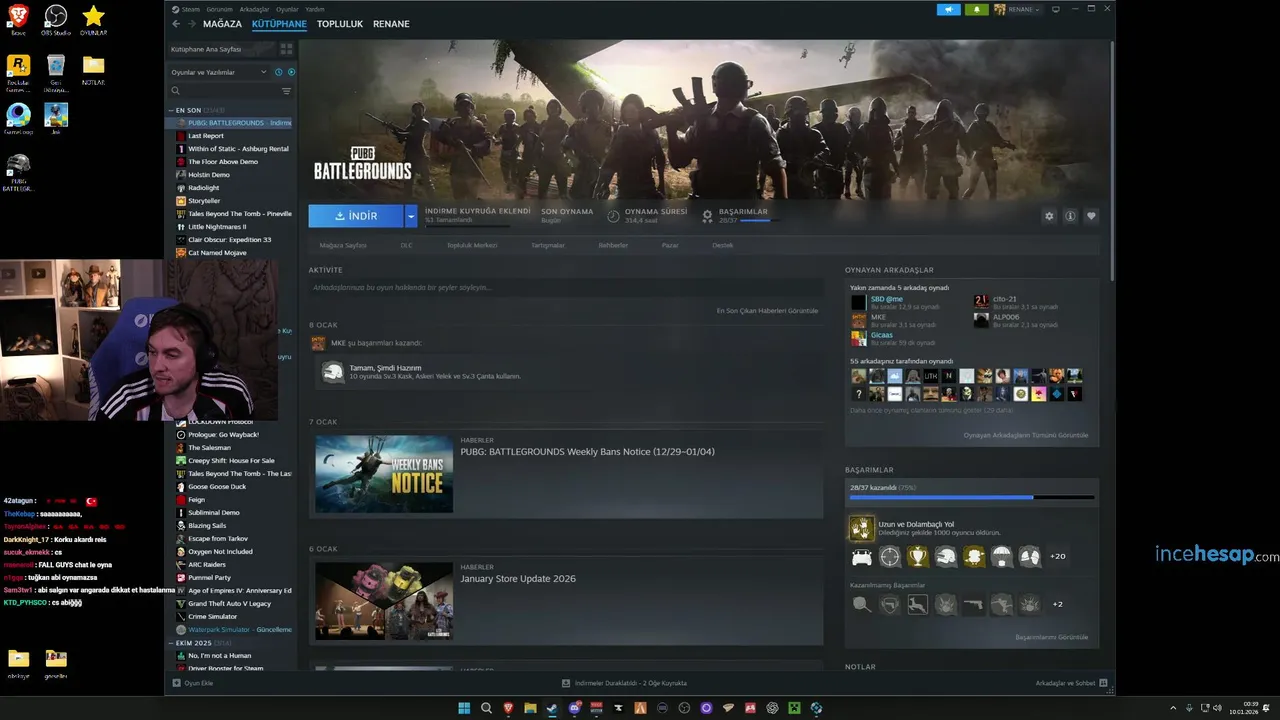Show PUBG game info icon

click(1070, 216)
